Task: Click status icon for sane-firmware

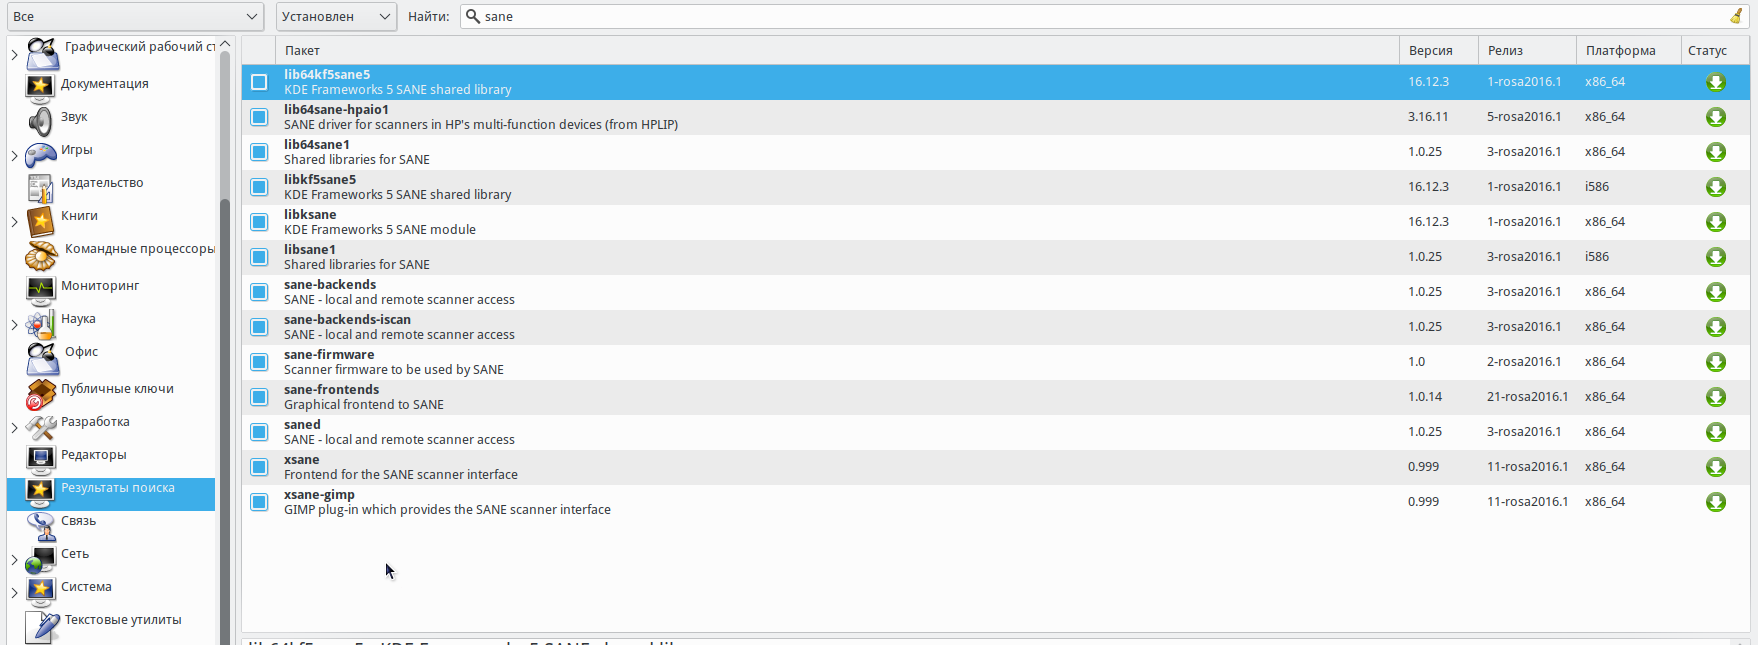Action: 1715,362
